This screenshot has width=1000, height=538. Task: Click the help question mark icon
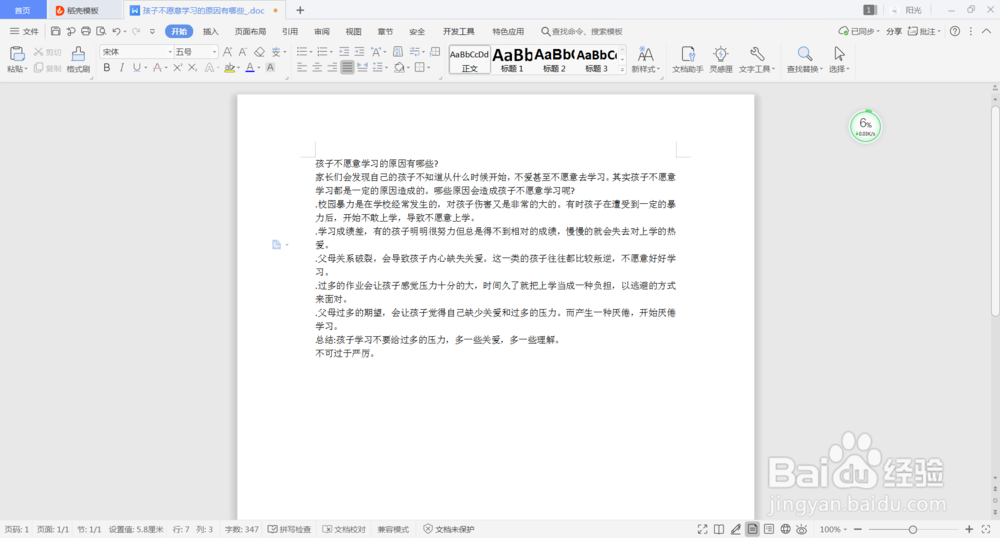[x=955, y=31]
